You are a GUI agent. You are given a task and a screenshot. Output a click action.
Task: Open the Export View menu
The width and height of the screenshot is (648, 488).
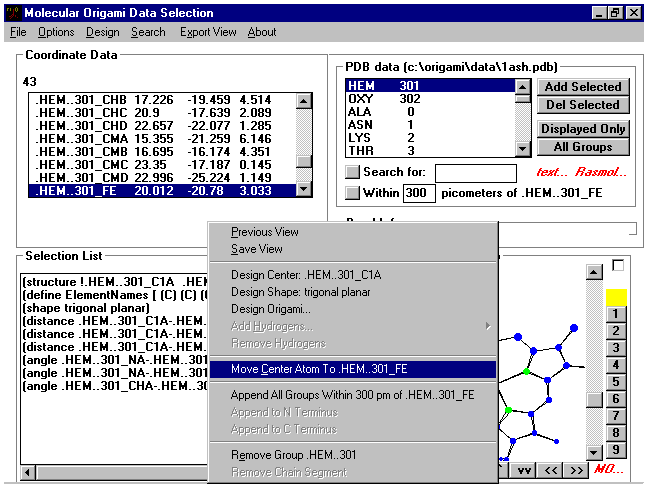[209, 32]
